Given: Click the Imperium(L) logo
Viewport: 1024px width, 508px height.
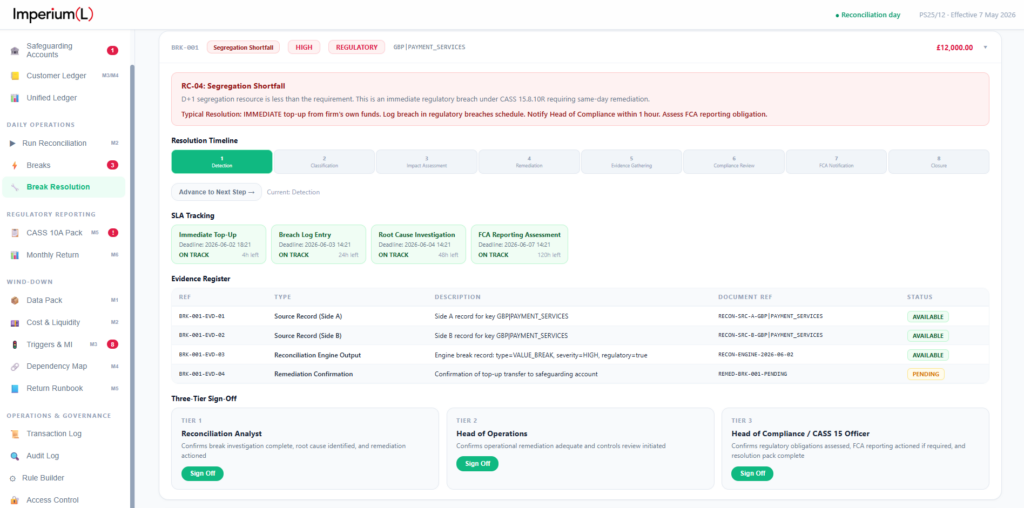Looking at the screenshot, I should (x=54, y=14).
